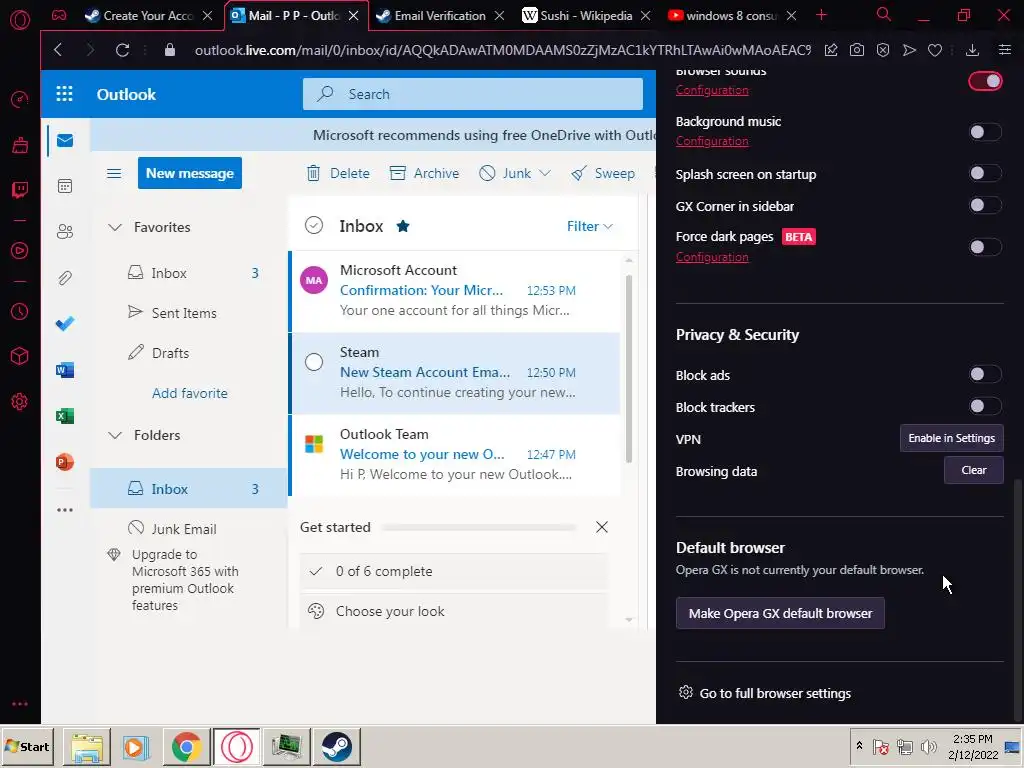
Task: Click the Add favorite link
Action: (x=190, y=393)
